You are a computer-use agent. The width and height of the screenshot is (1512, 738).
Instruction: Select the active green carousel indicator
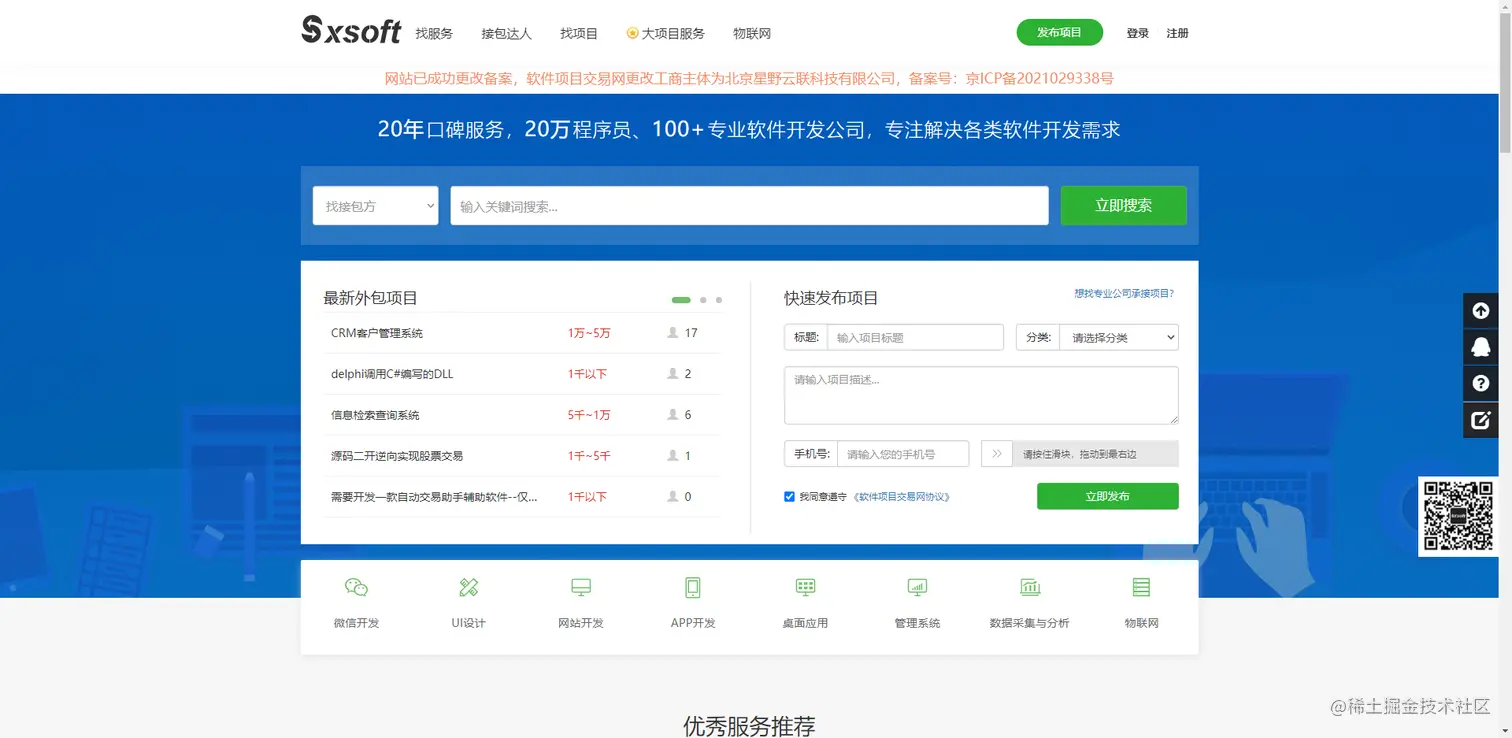[681, 300]
